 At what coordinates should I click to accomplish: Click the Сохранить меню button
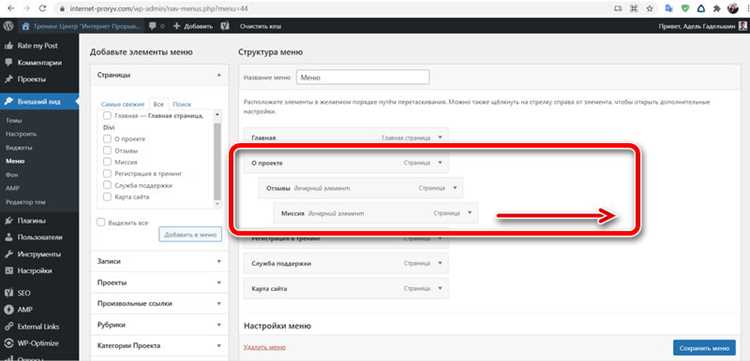(704, 348)
